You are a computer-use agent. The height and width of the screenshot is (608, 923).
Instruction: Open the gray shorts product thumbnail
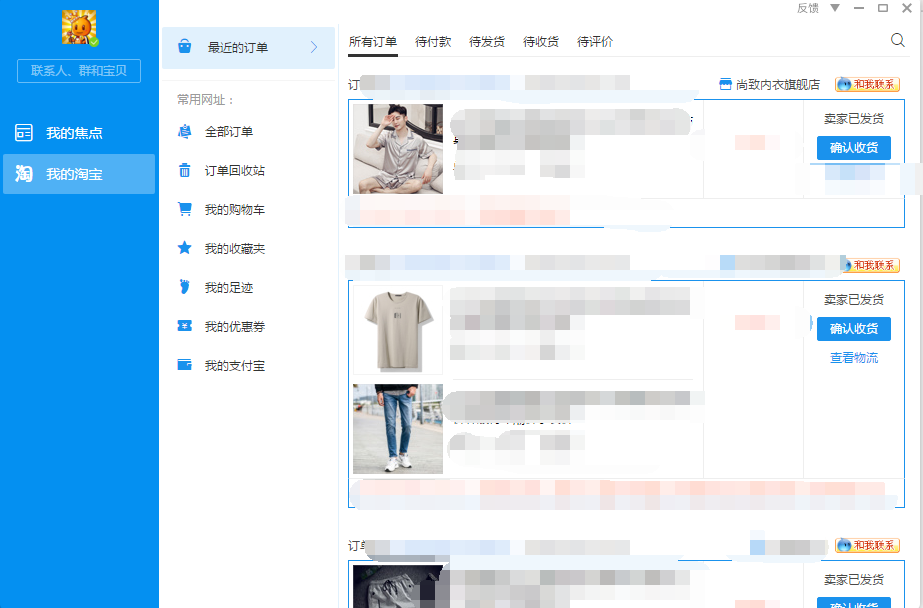pos(398,587)
